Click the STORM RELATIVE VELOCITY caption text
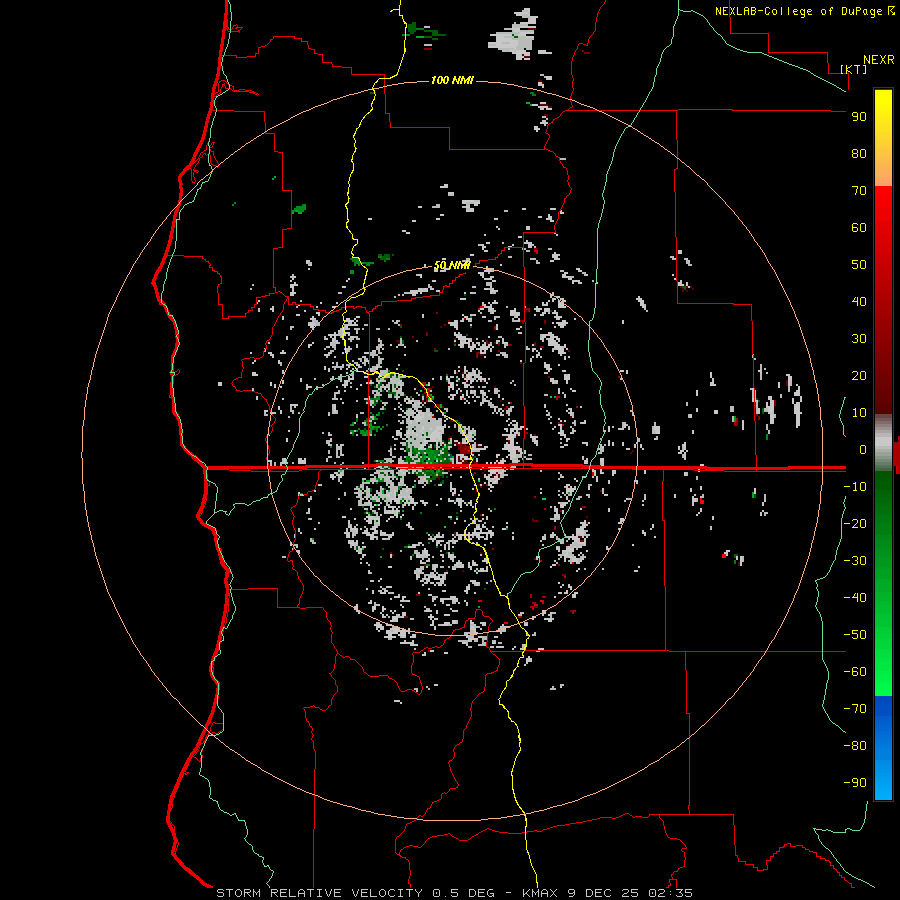900x900 pixels. click(321, 893)
